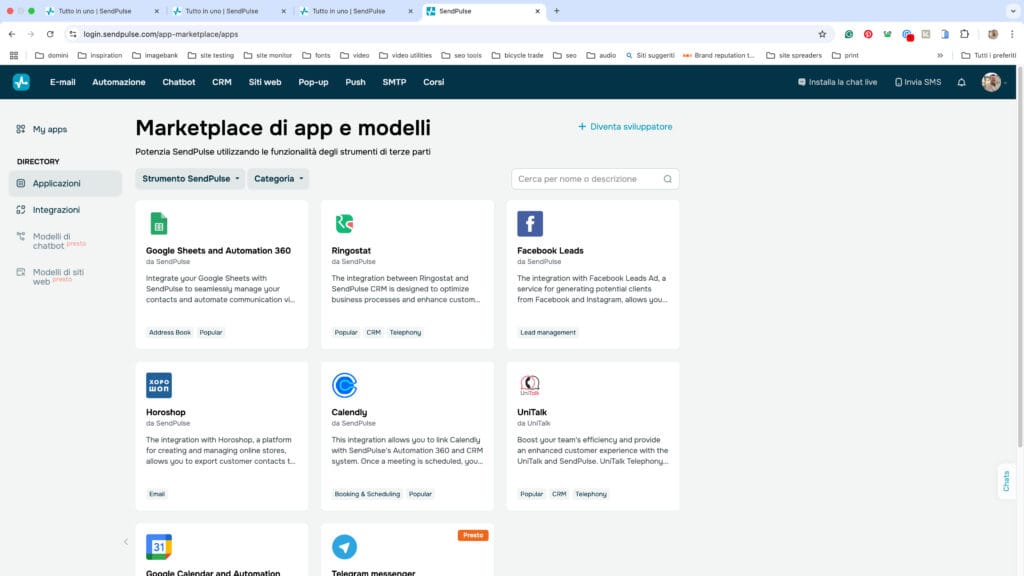Click the Telegram messenger icon
This screenshot has height=576, width=1024.
pos(344,547)
